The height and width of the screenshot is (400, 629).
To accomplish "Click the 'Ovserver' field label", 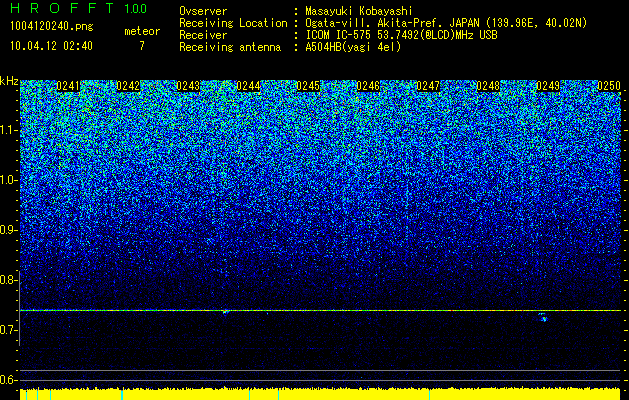I will [203, 11].
